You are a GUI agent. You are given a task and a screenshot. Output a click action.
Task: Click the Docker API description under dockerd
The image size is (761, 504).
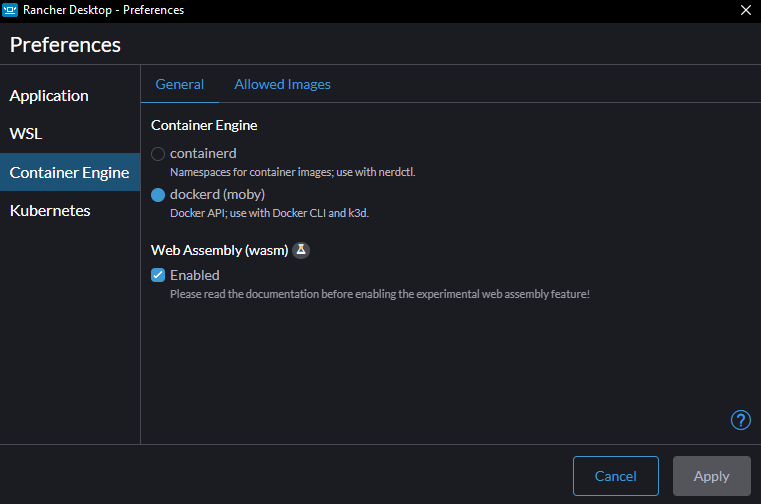[x=269, y=213]
